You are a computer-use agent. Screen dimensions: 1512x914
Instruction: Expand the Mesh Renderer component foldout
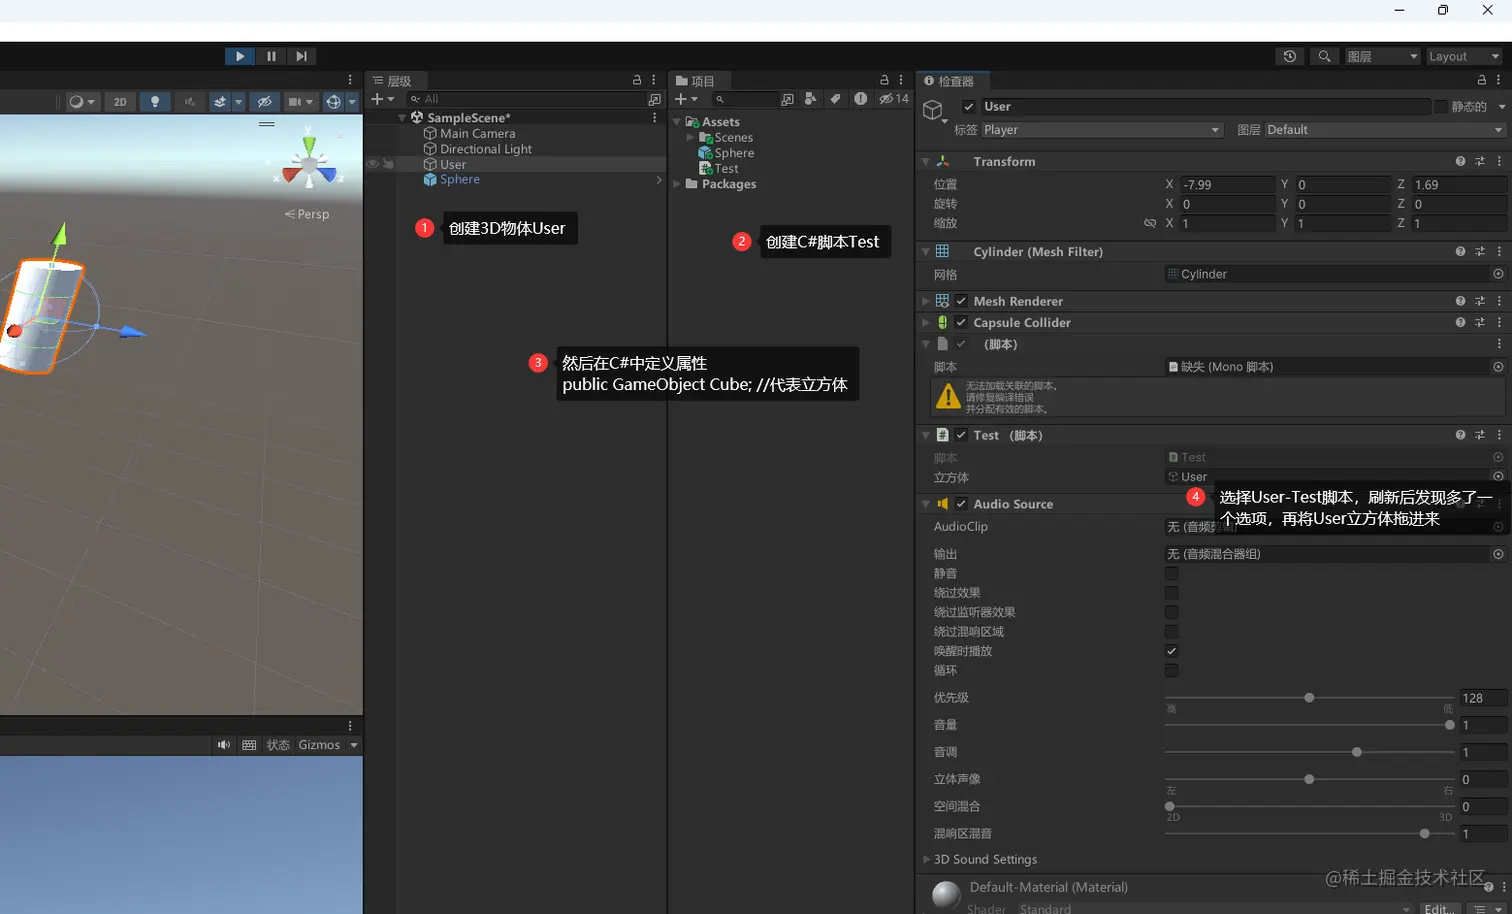(x=926, y=301)
